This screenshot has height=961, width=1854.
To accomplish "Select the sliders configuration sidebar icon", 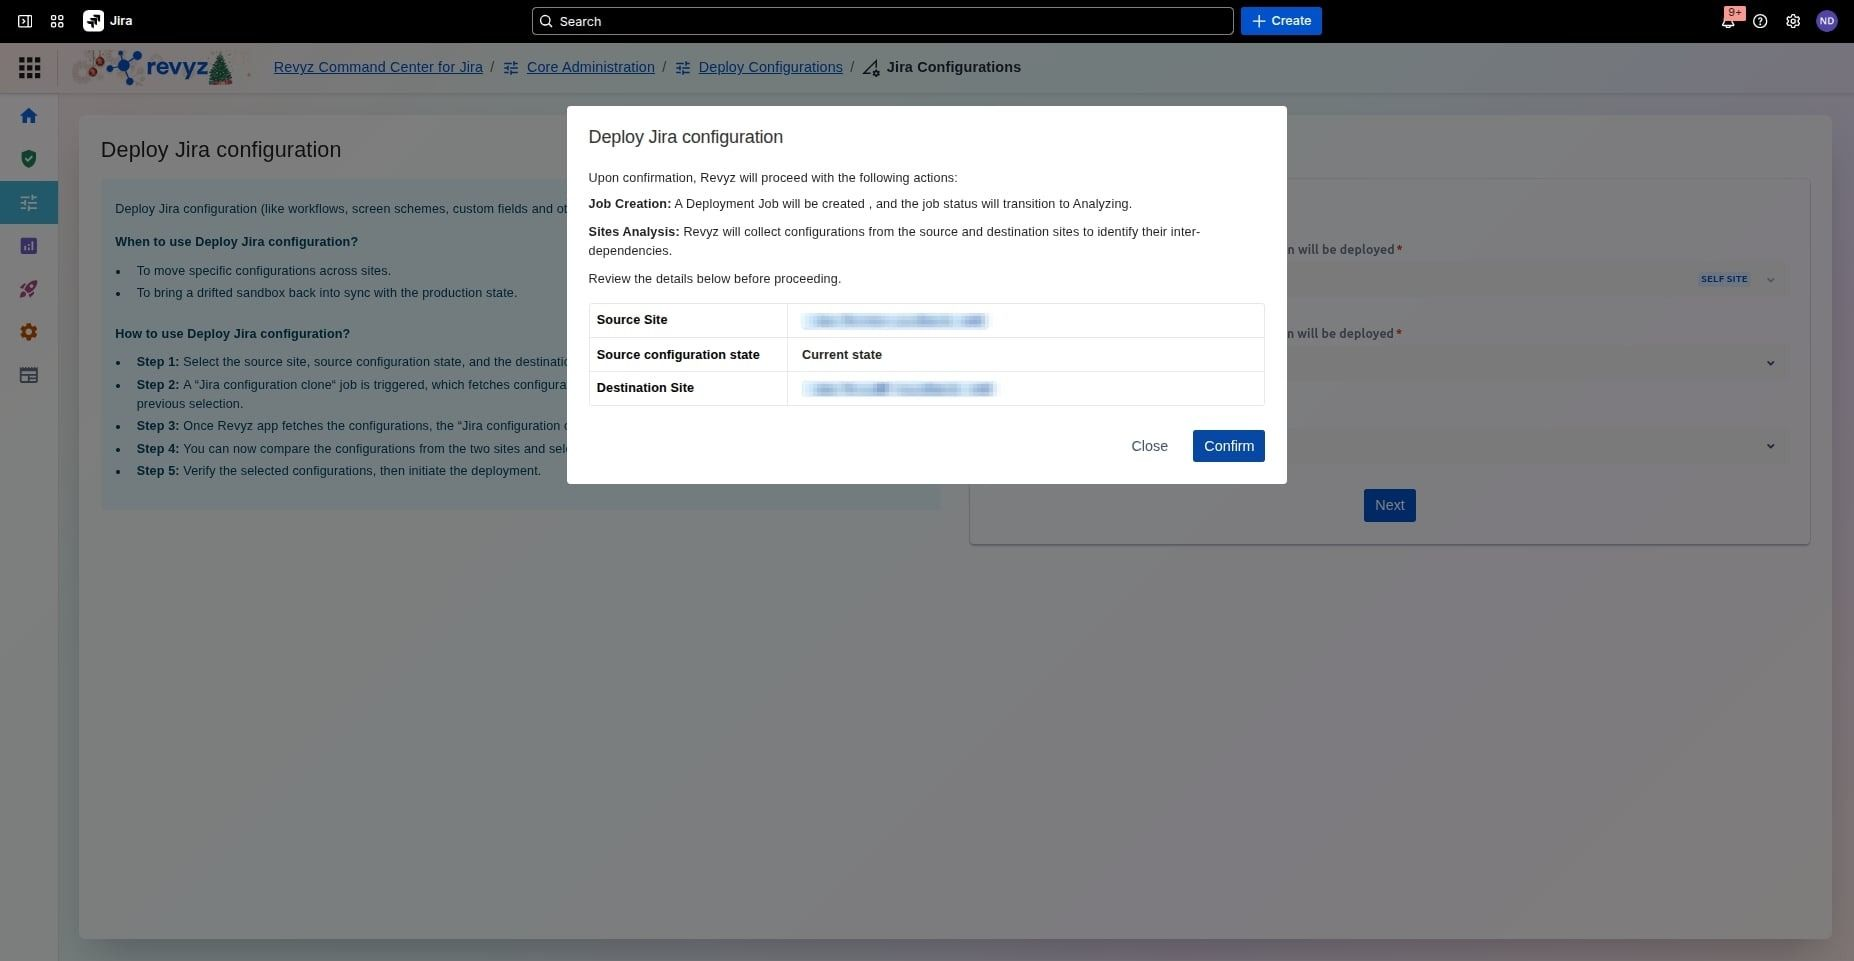I will (29, 203).
